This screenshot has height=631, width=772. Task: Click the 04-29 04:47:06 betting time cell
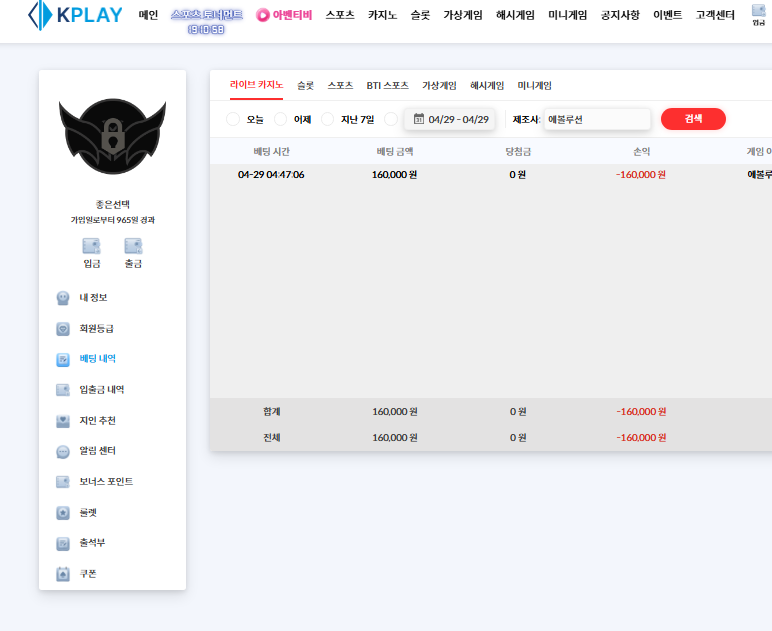click(271, 175)
